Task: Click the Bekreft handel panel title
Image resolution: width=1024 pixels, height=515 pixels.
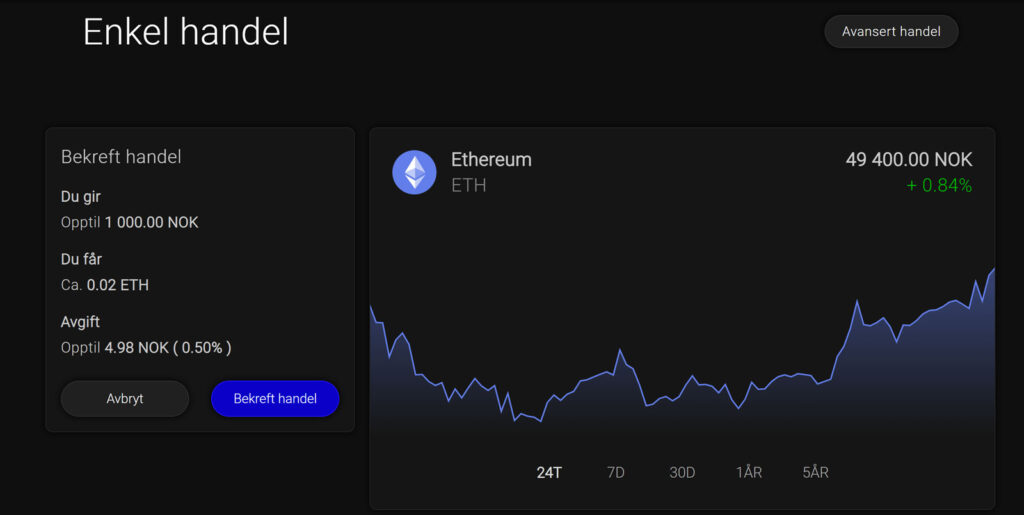Action: [x=121, y=157]
